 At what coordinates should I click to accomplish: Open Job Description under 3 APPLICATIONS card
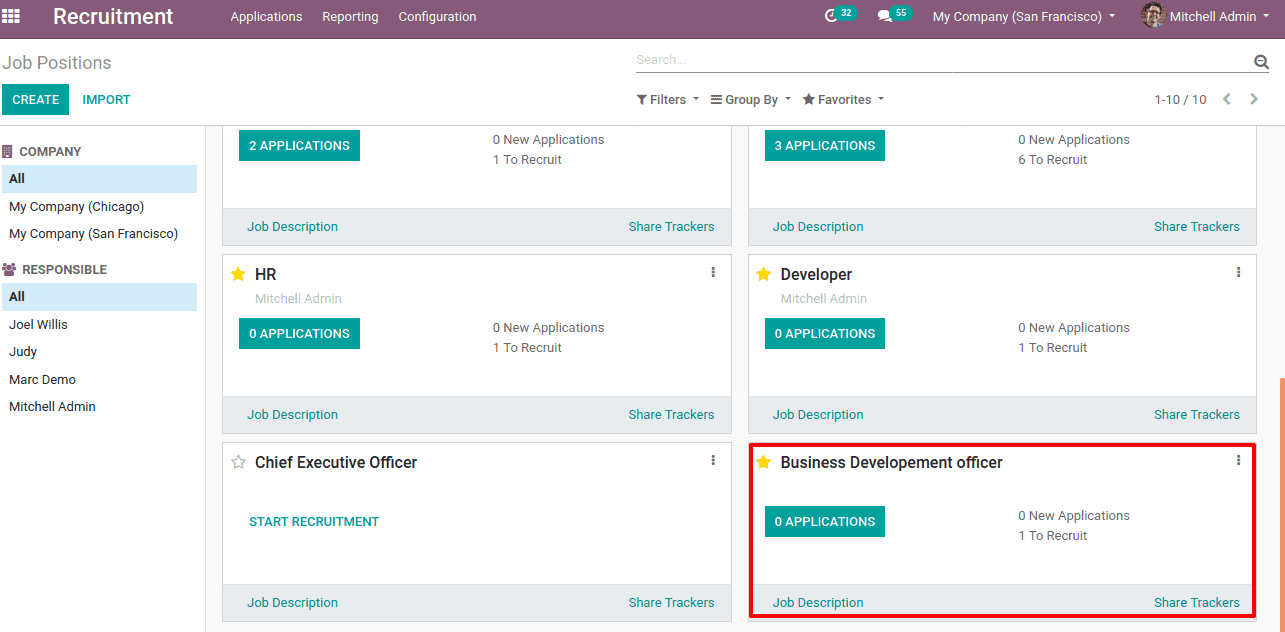tap(818, 226)
